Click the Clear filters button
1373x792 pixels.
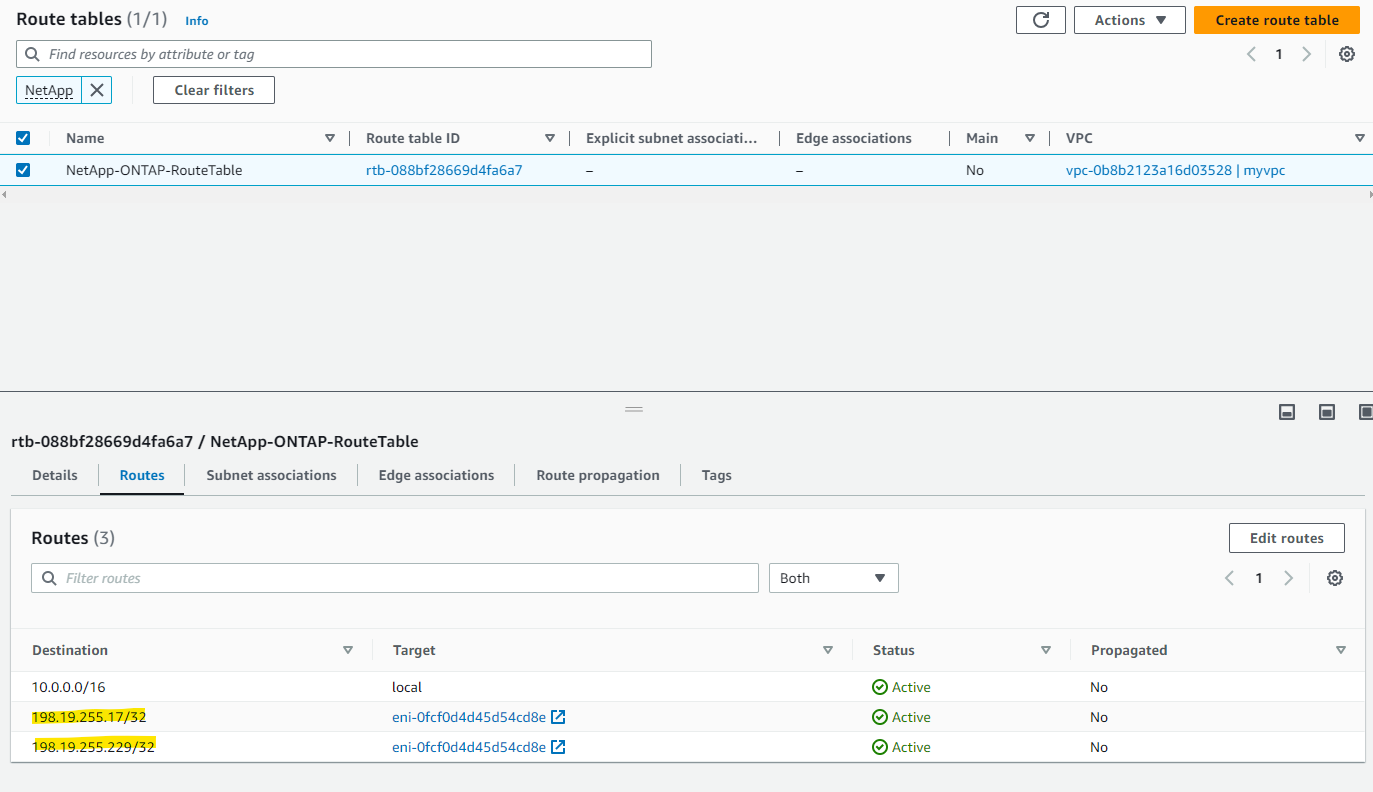tap(214, 90)
